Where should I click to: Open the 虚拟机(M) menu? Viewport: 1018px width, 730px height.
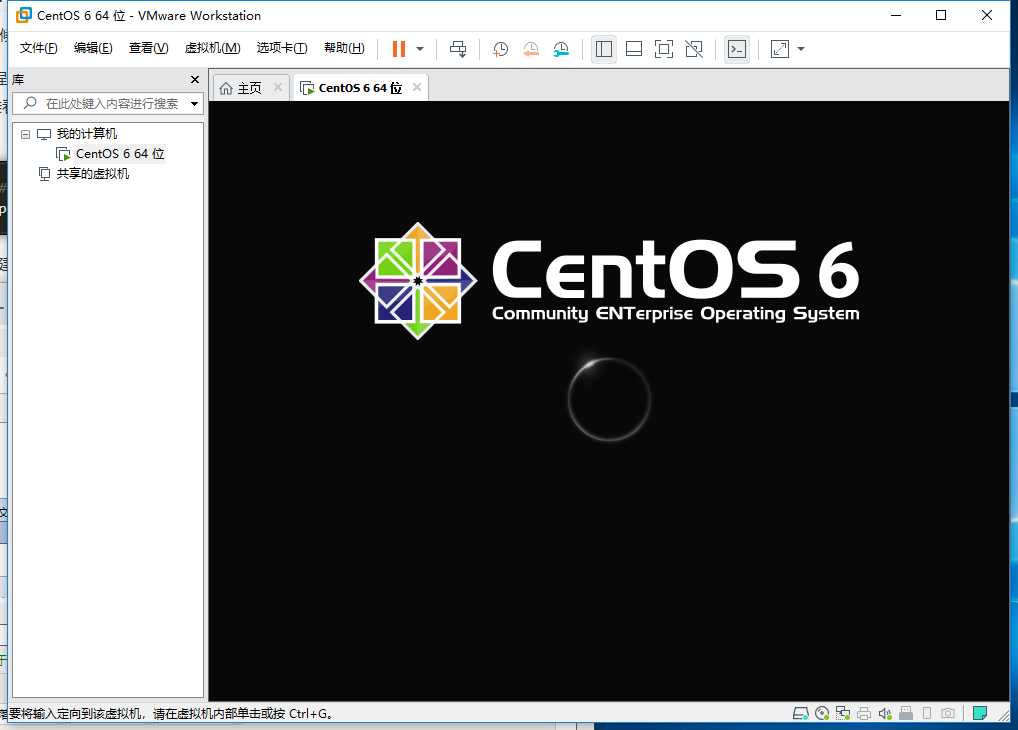tap(212, 48)
